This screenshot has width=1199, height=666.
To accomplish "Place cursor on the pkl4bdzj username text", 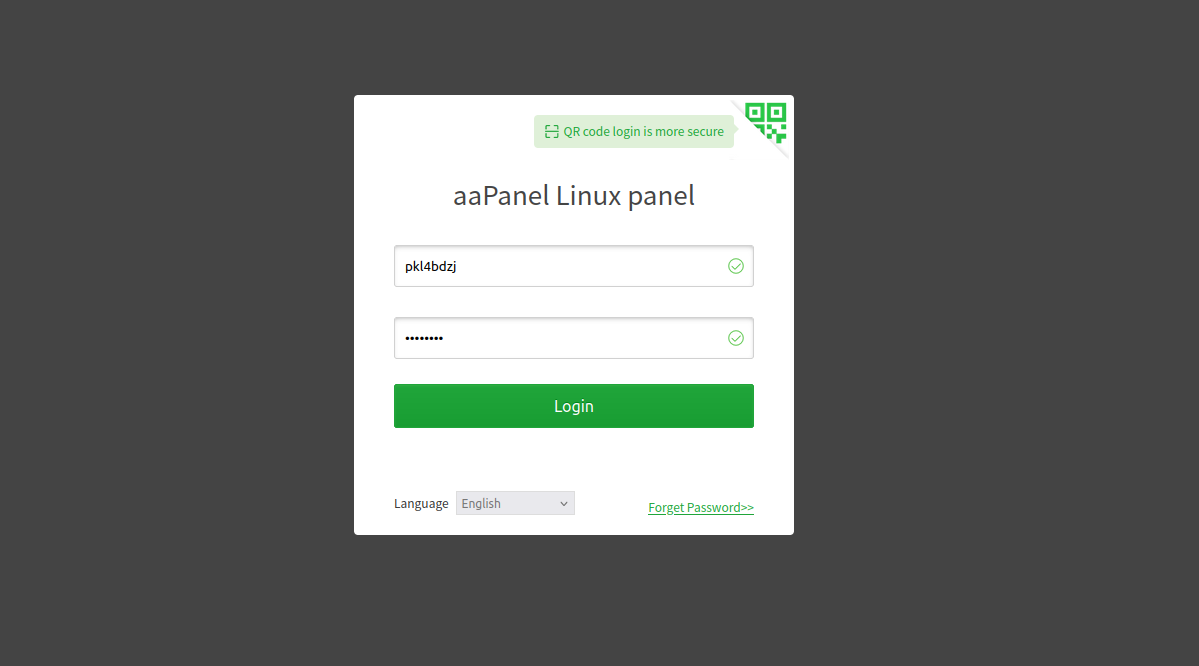I will click(431, 266).
